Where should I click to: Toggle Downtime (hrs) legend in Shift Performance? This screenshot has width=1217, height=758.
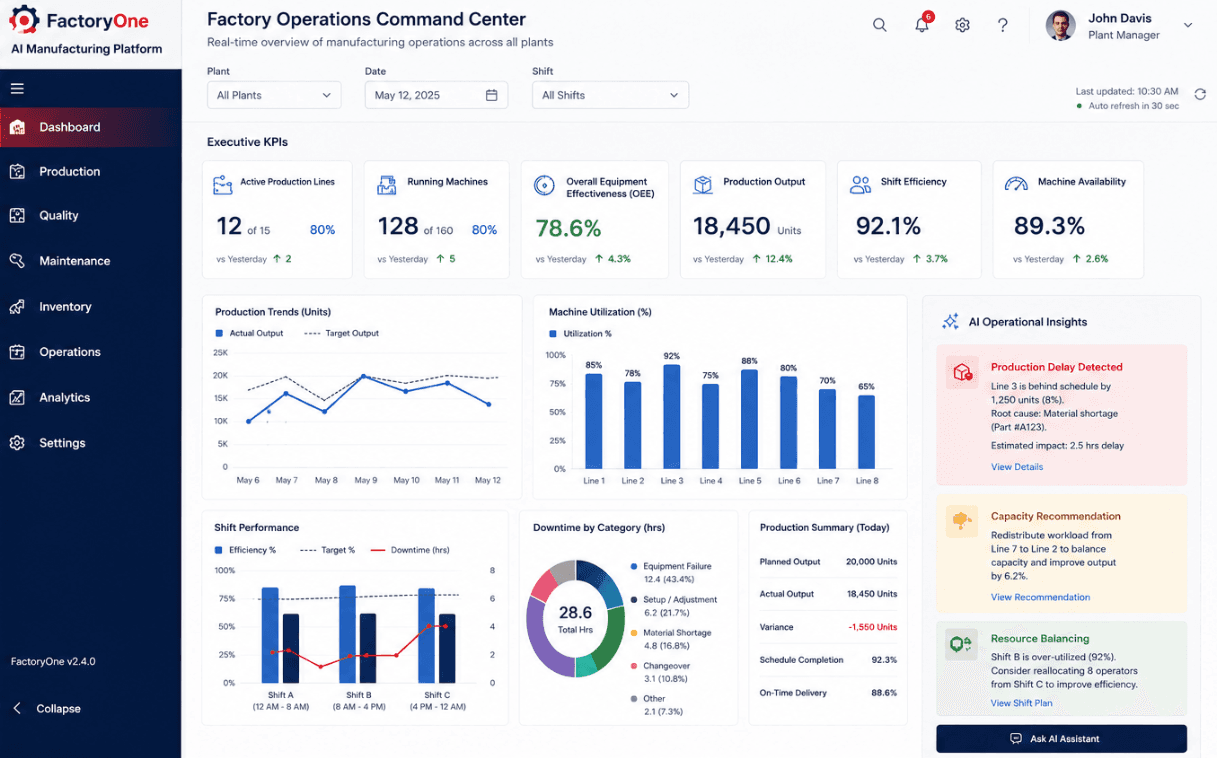410,550
